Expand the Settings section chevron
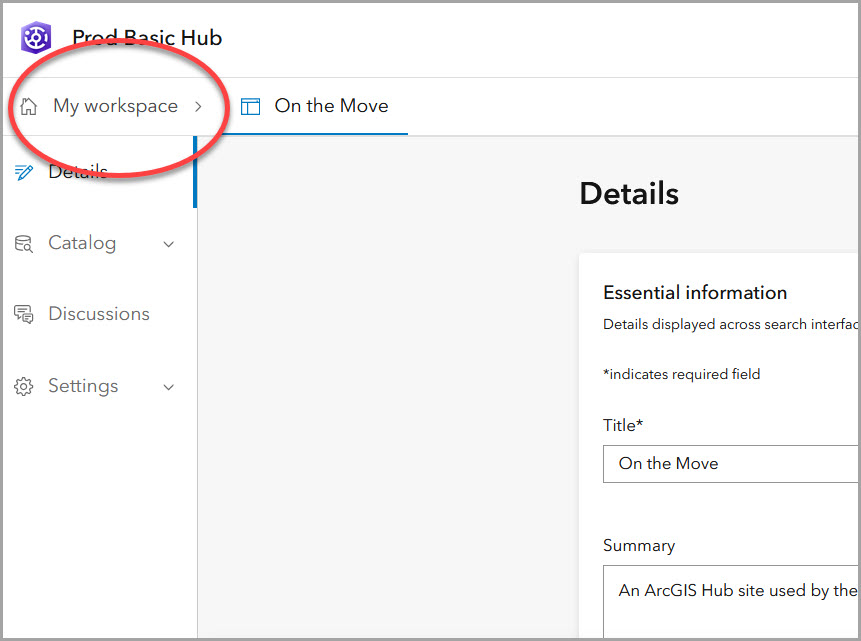 point(169,387)
